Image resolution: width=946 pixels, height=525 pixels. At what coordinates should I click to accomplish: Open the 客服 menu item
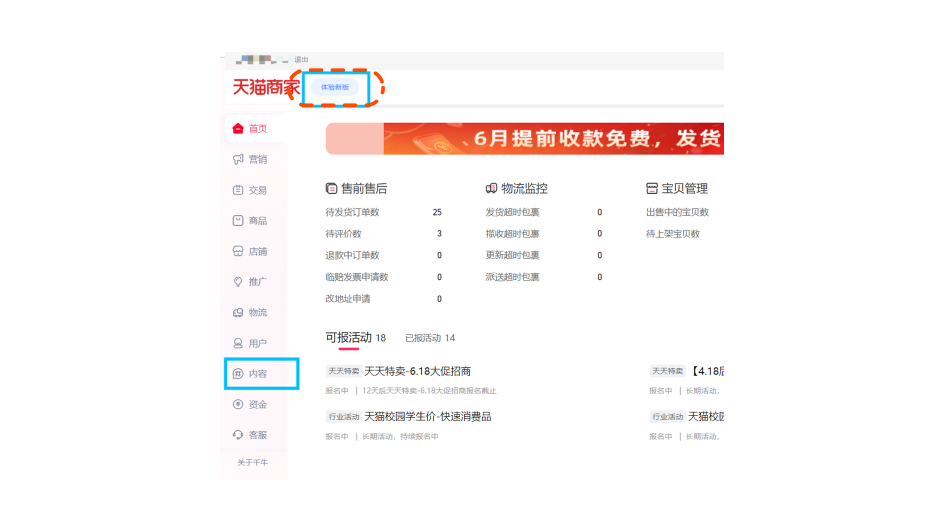pos(256,434)
